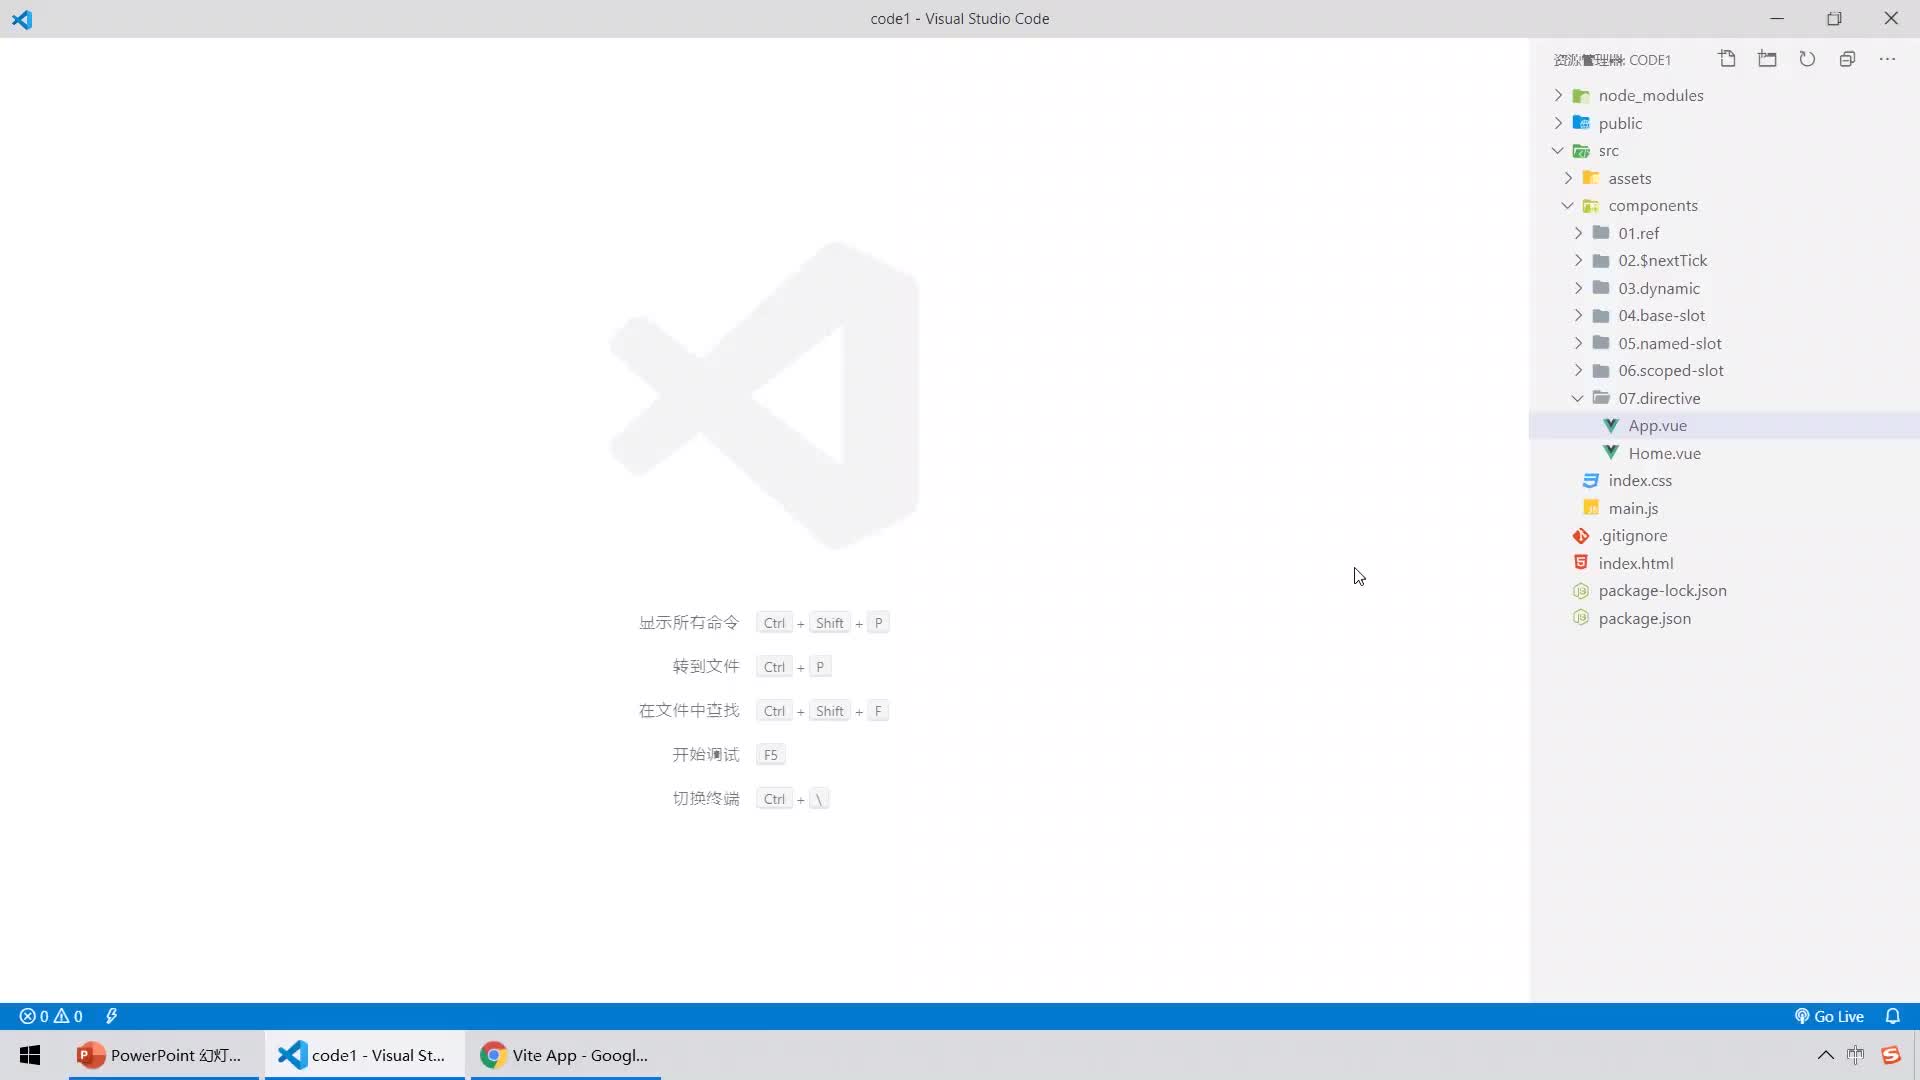
Task: Open the explorer more actions menu
Action: click(1887, 59)
